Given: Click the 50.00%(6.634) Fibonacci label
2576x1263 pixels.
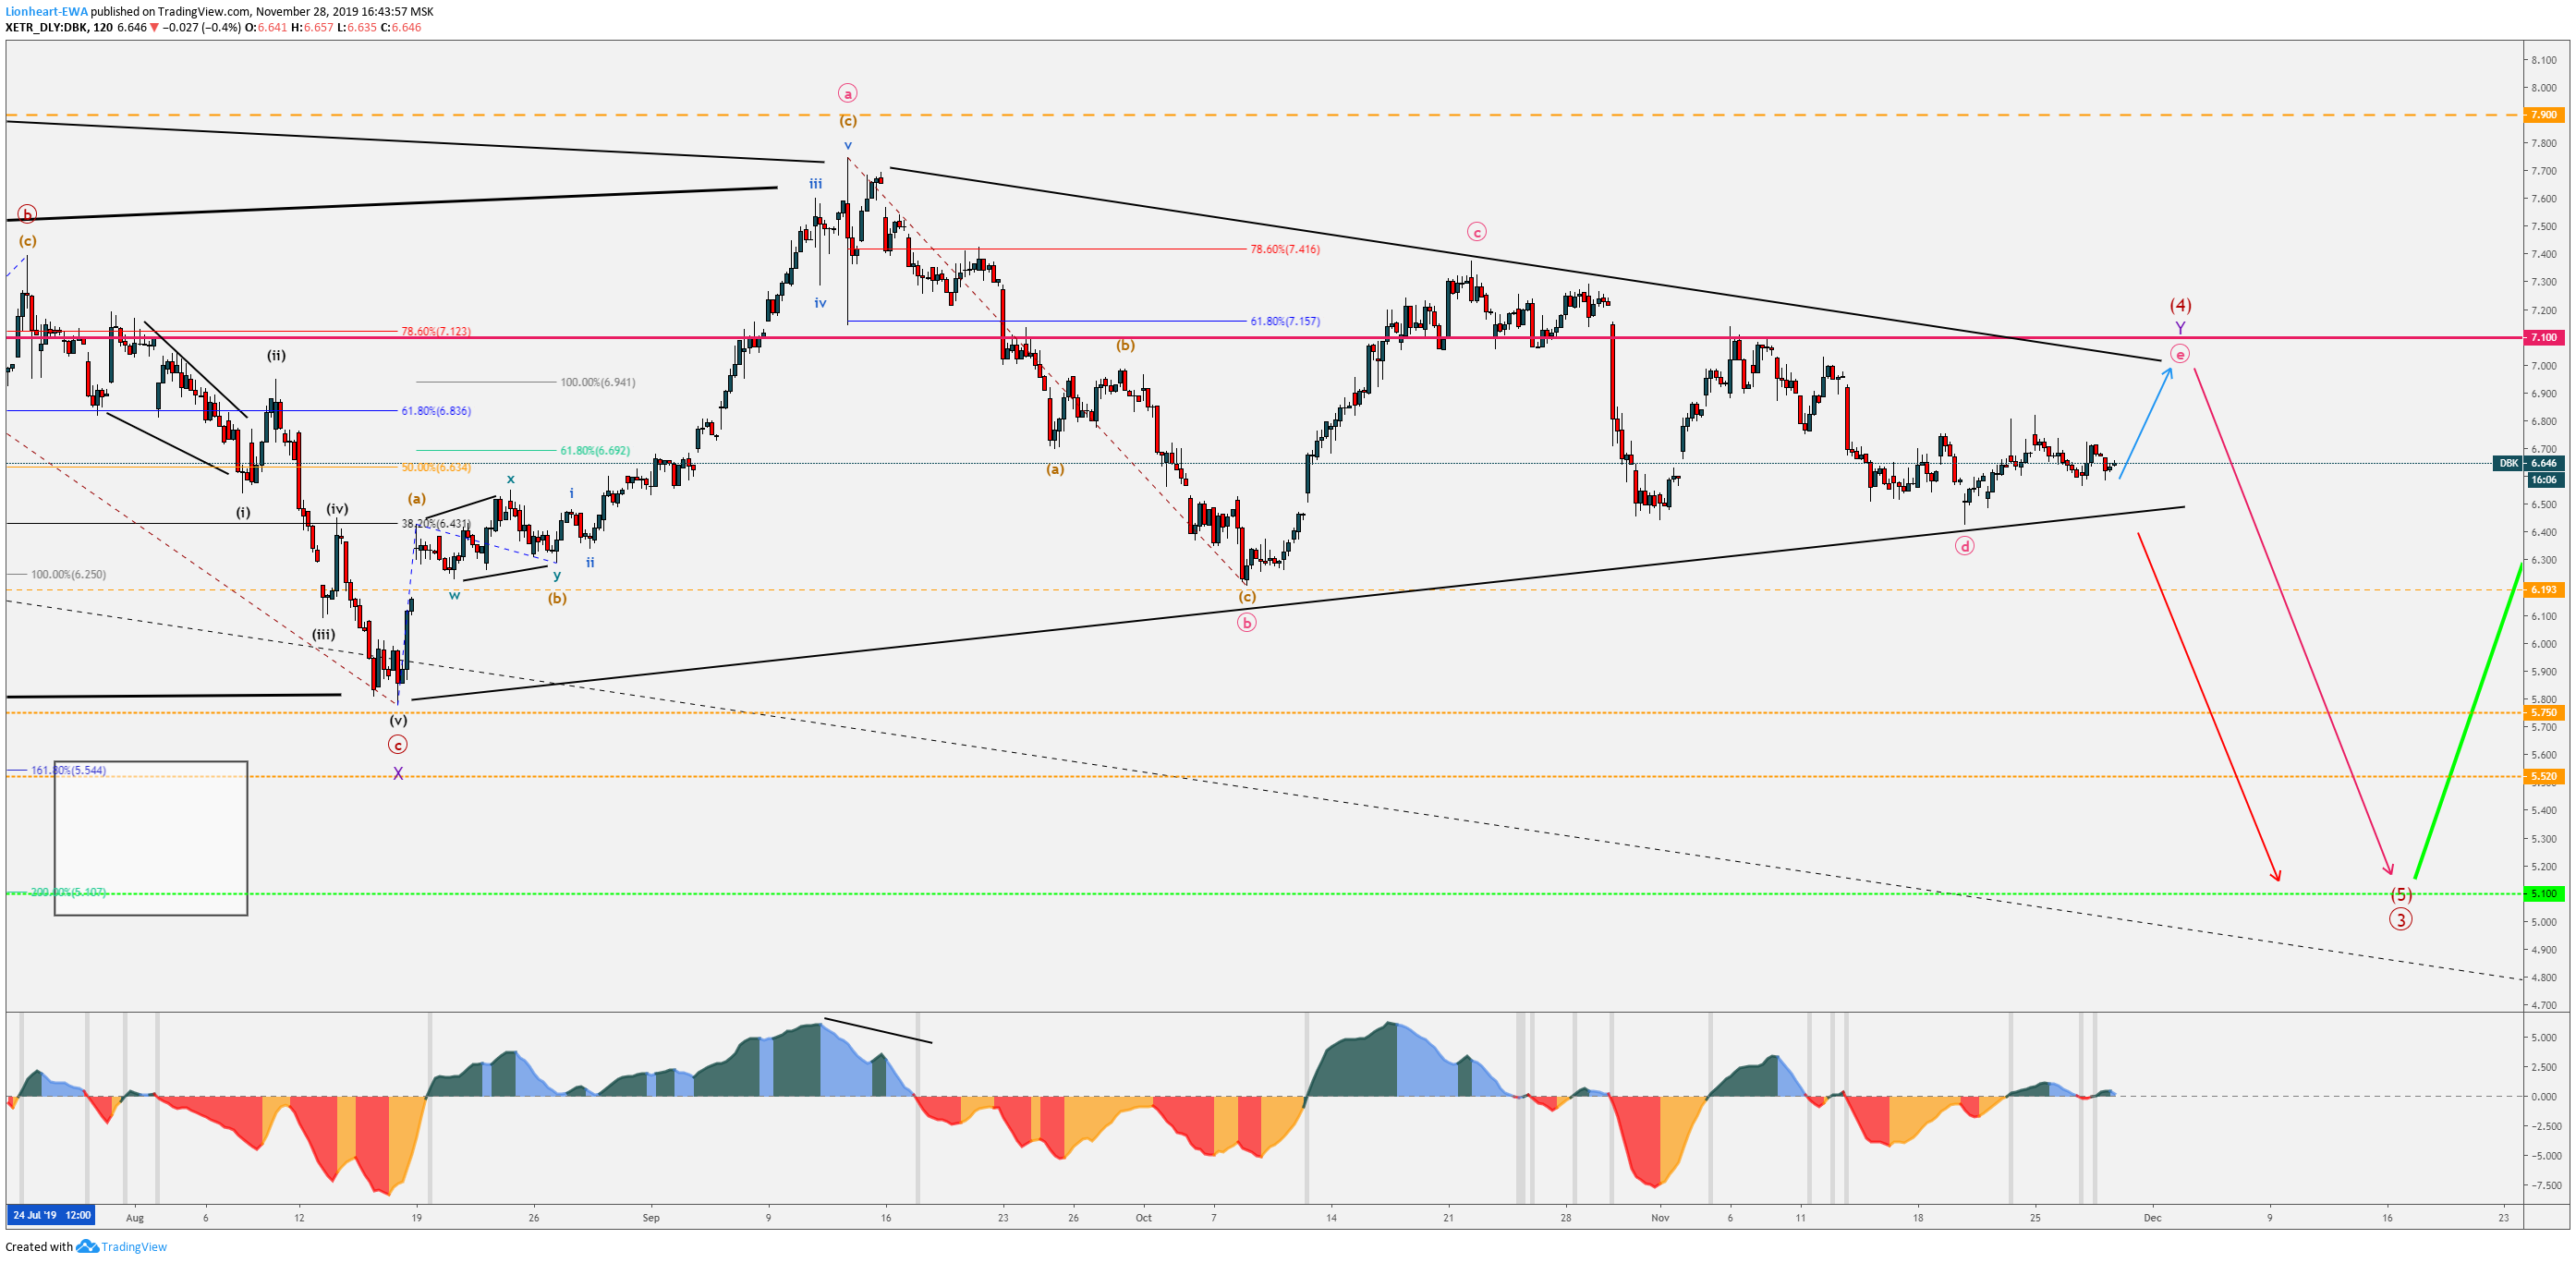Looking at the screenshot, I should [x=435, y=467].
